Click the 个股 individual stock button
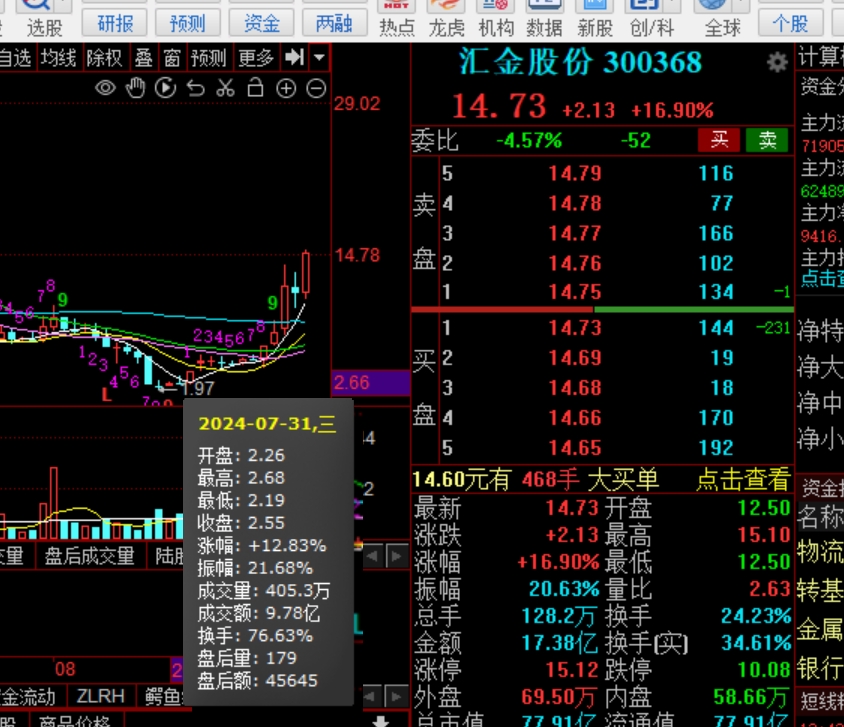 tap(790, 23)
